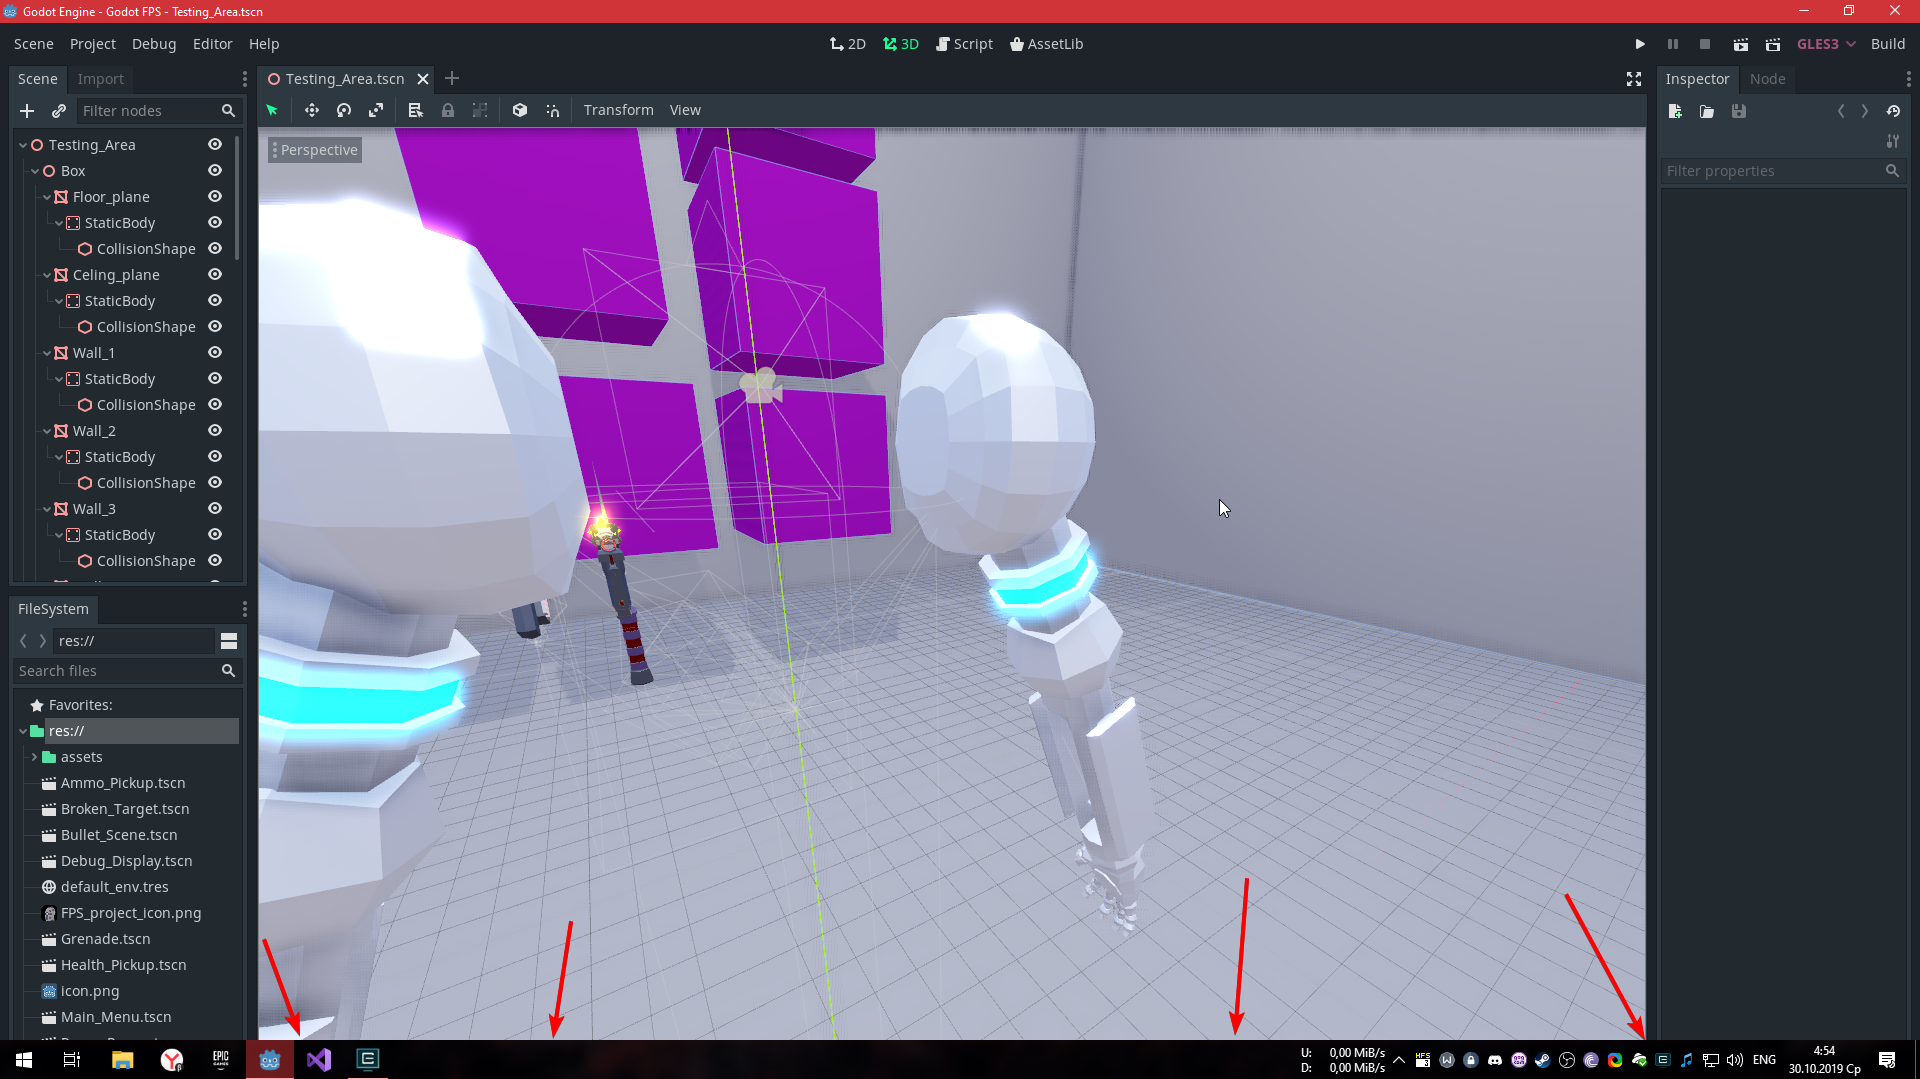
Task: Click the Build button
Action: tap(1888, 43)
